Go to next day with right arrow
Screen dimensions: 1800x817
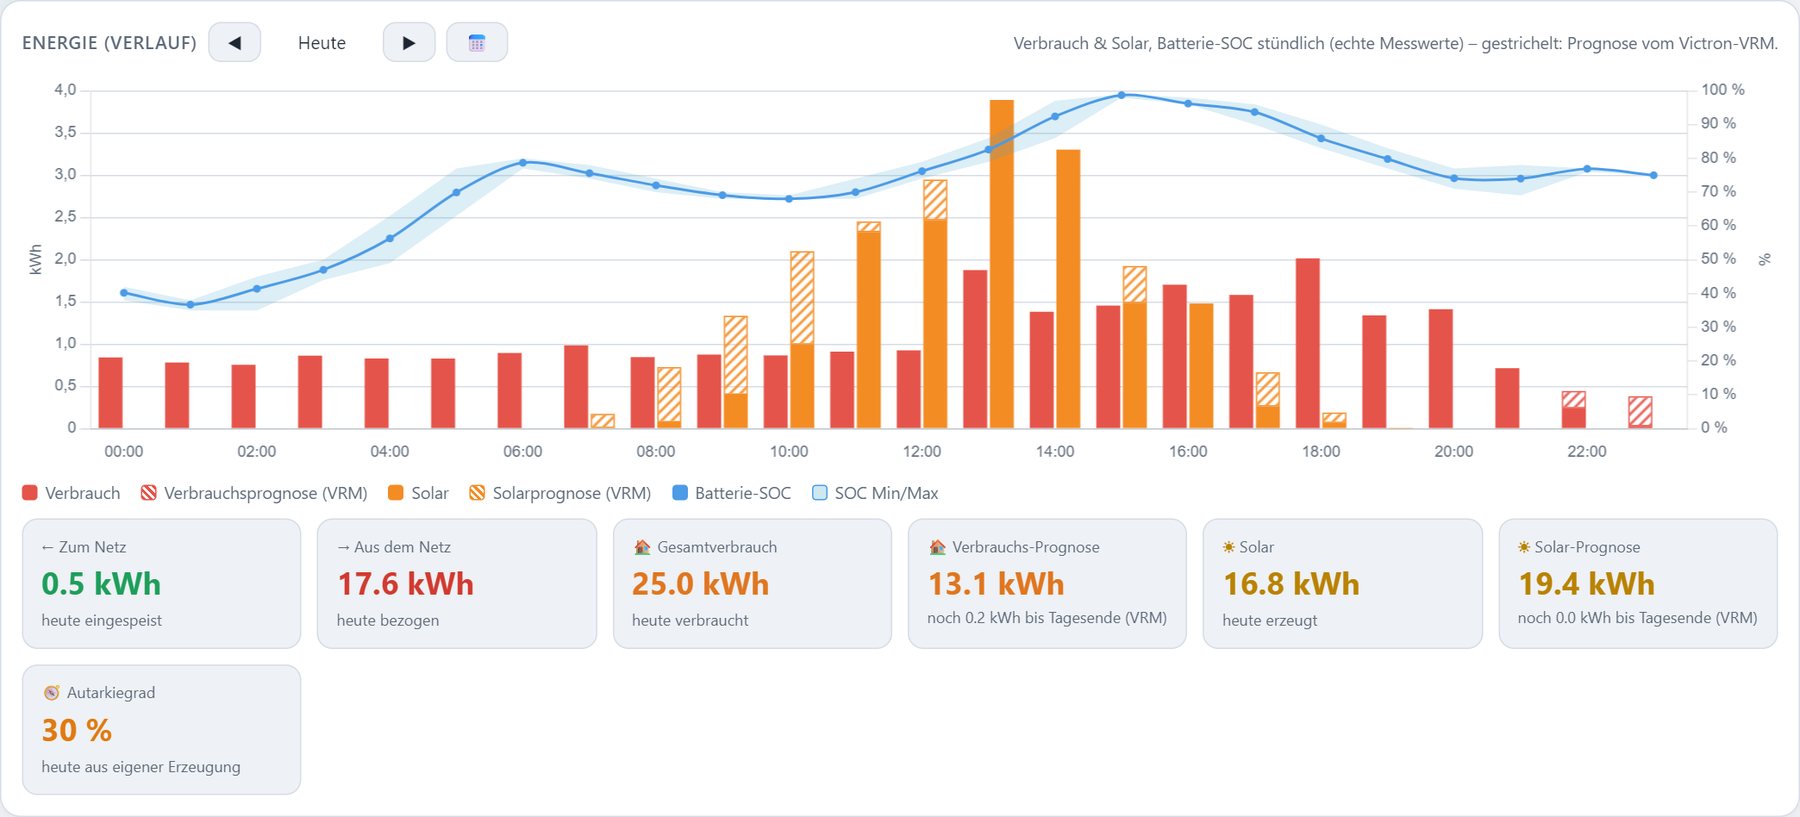409,43
